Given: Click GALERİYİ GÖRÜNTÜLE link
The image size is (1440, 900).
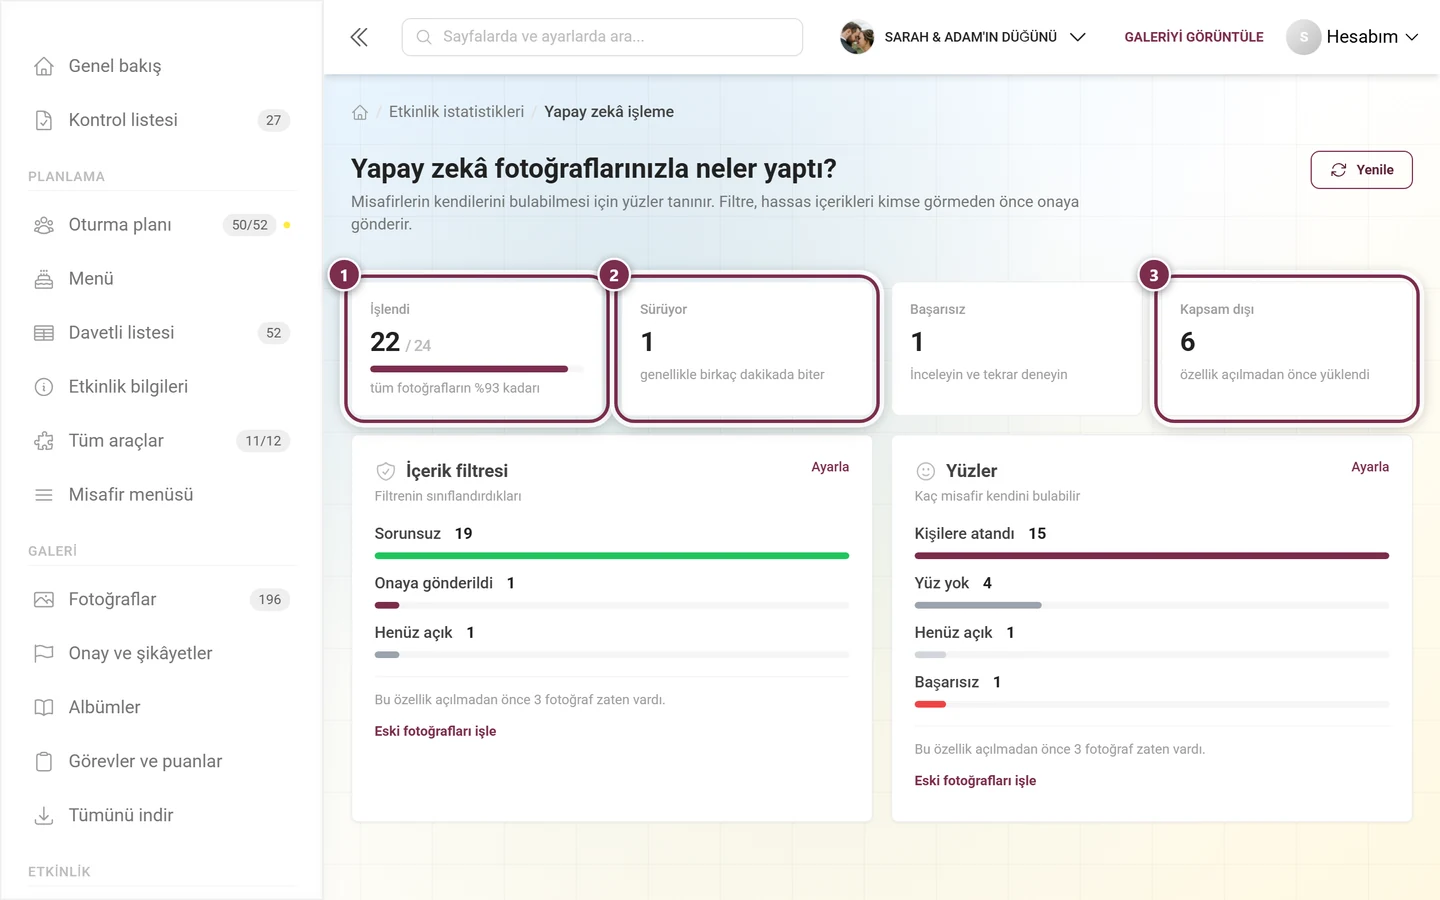Looking at the screenshot, I should click(x=1194, y=37).
